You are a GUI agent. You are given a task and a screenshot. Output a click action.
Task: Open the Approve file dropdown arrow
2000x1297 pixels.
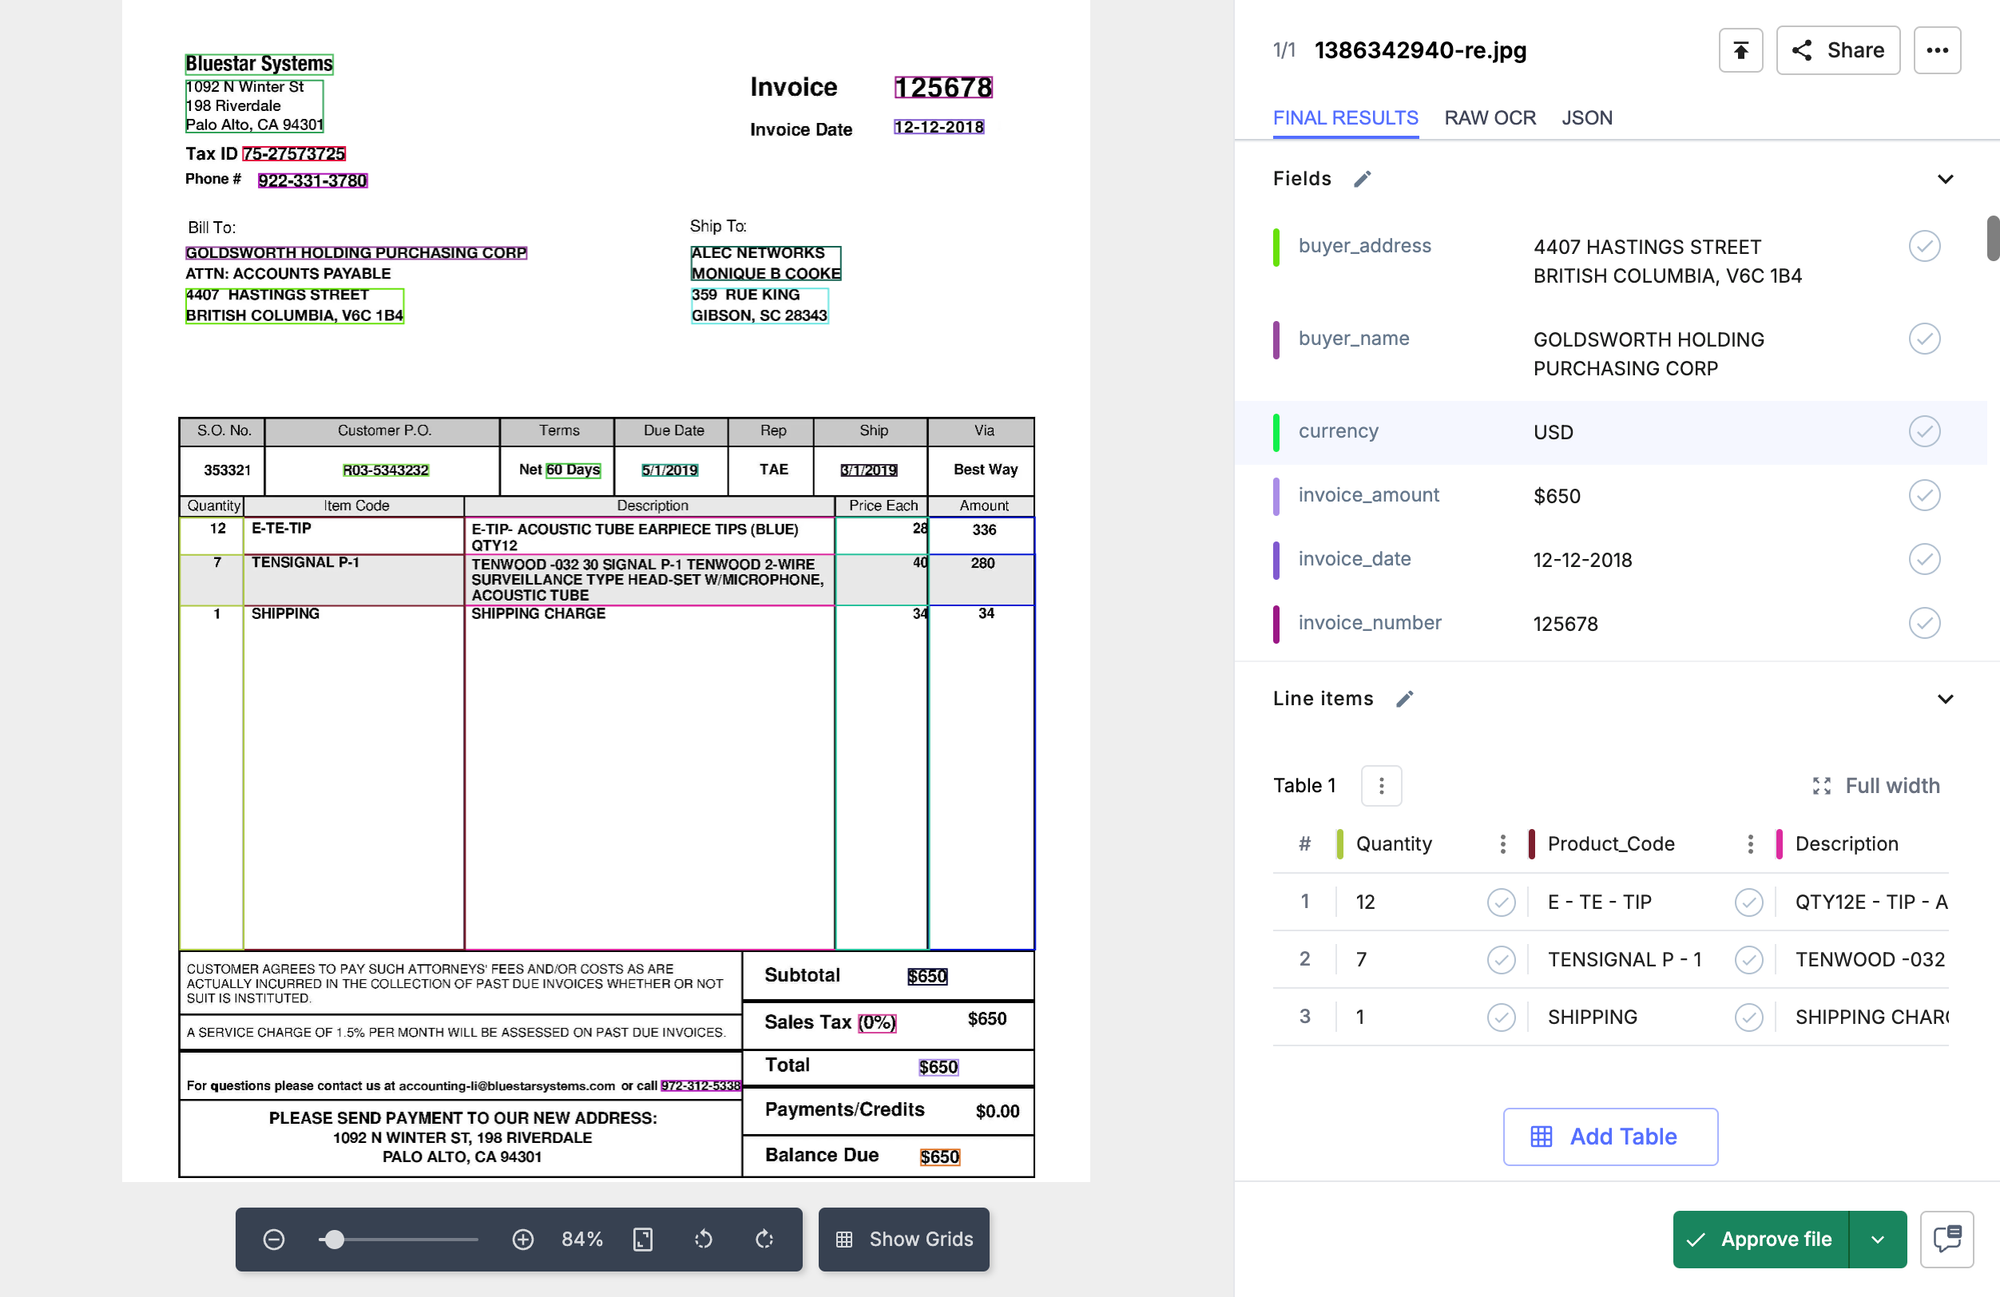pyautogui.click(x=1878, y=1240)
